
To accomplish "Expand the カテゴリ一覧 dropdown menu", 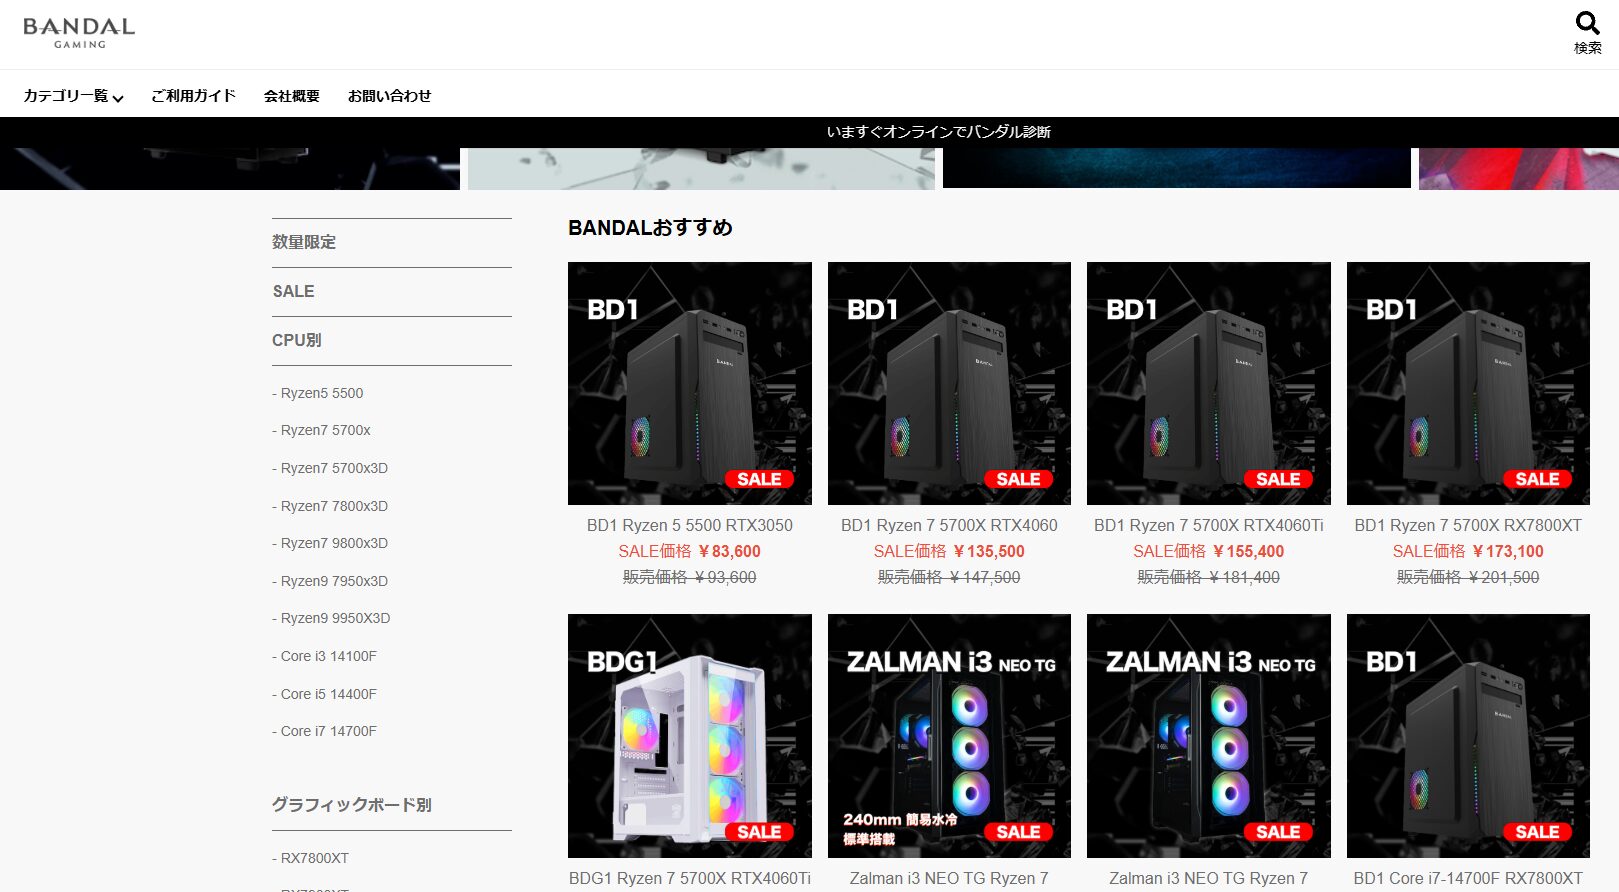I will click(x=73, y=96).
